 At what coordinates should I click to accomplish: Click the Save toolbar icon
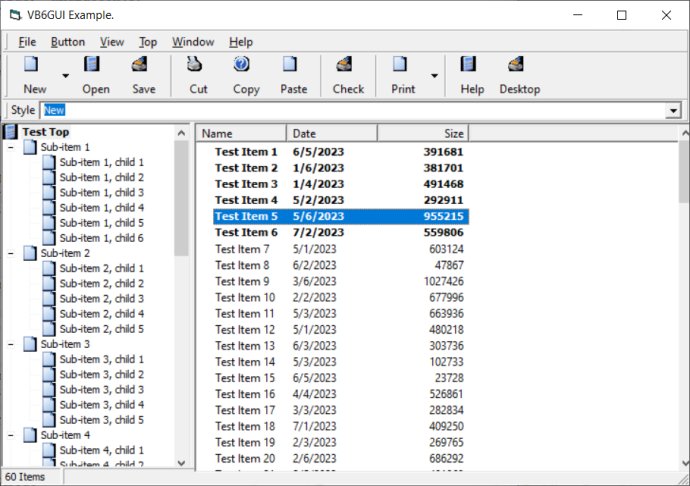tap(139, 64)
